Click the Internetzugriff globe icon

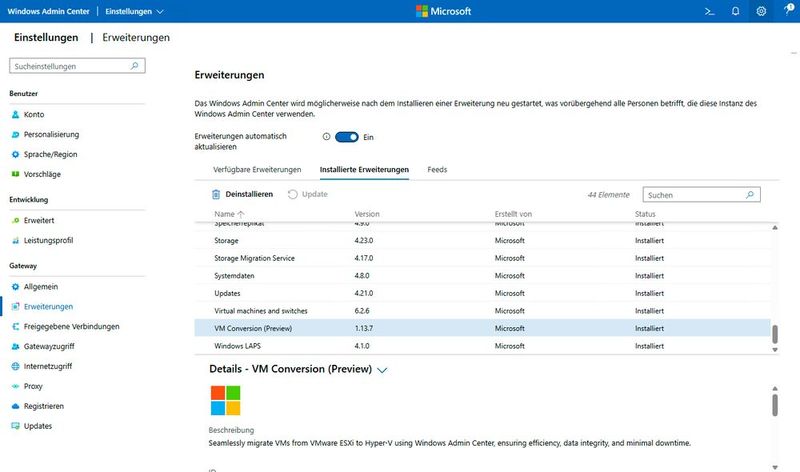[x=15, y=366]
